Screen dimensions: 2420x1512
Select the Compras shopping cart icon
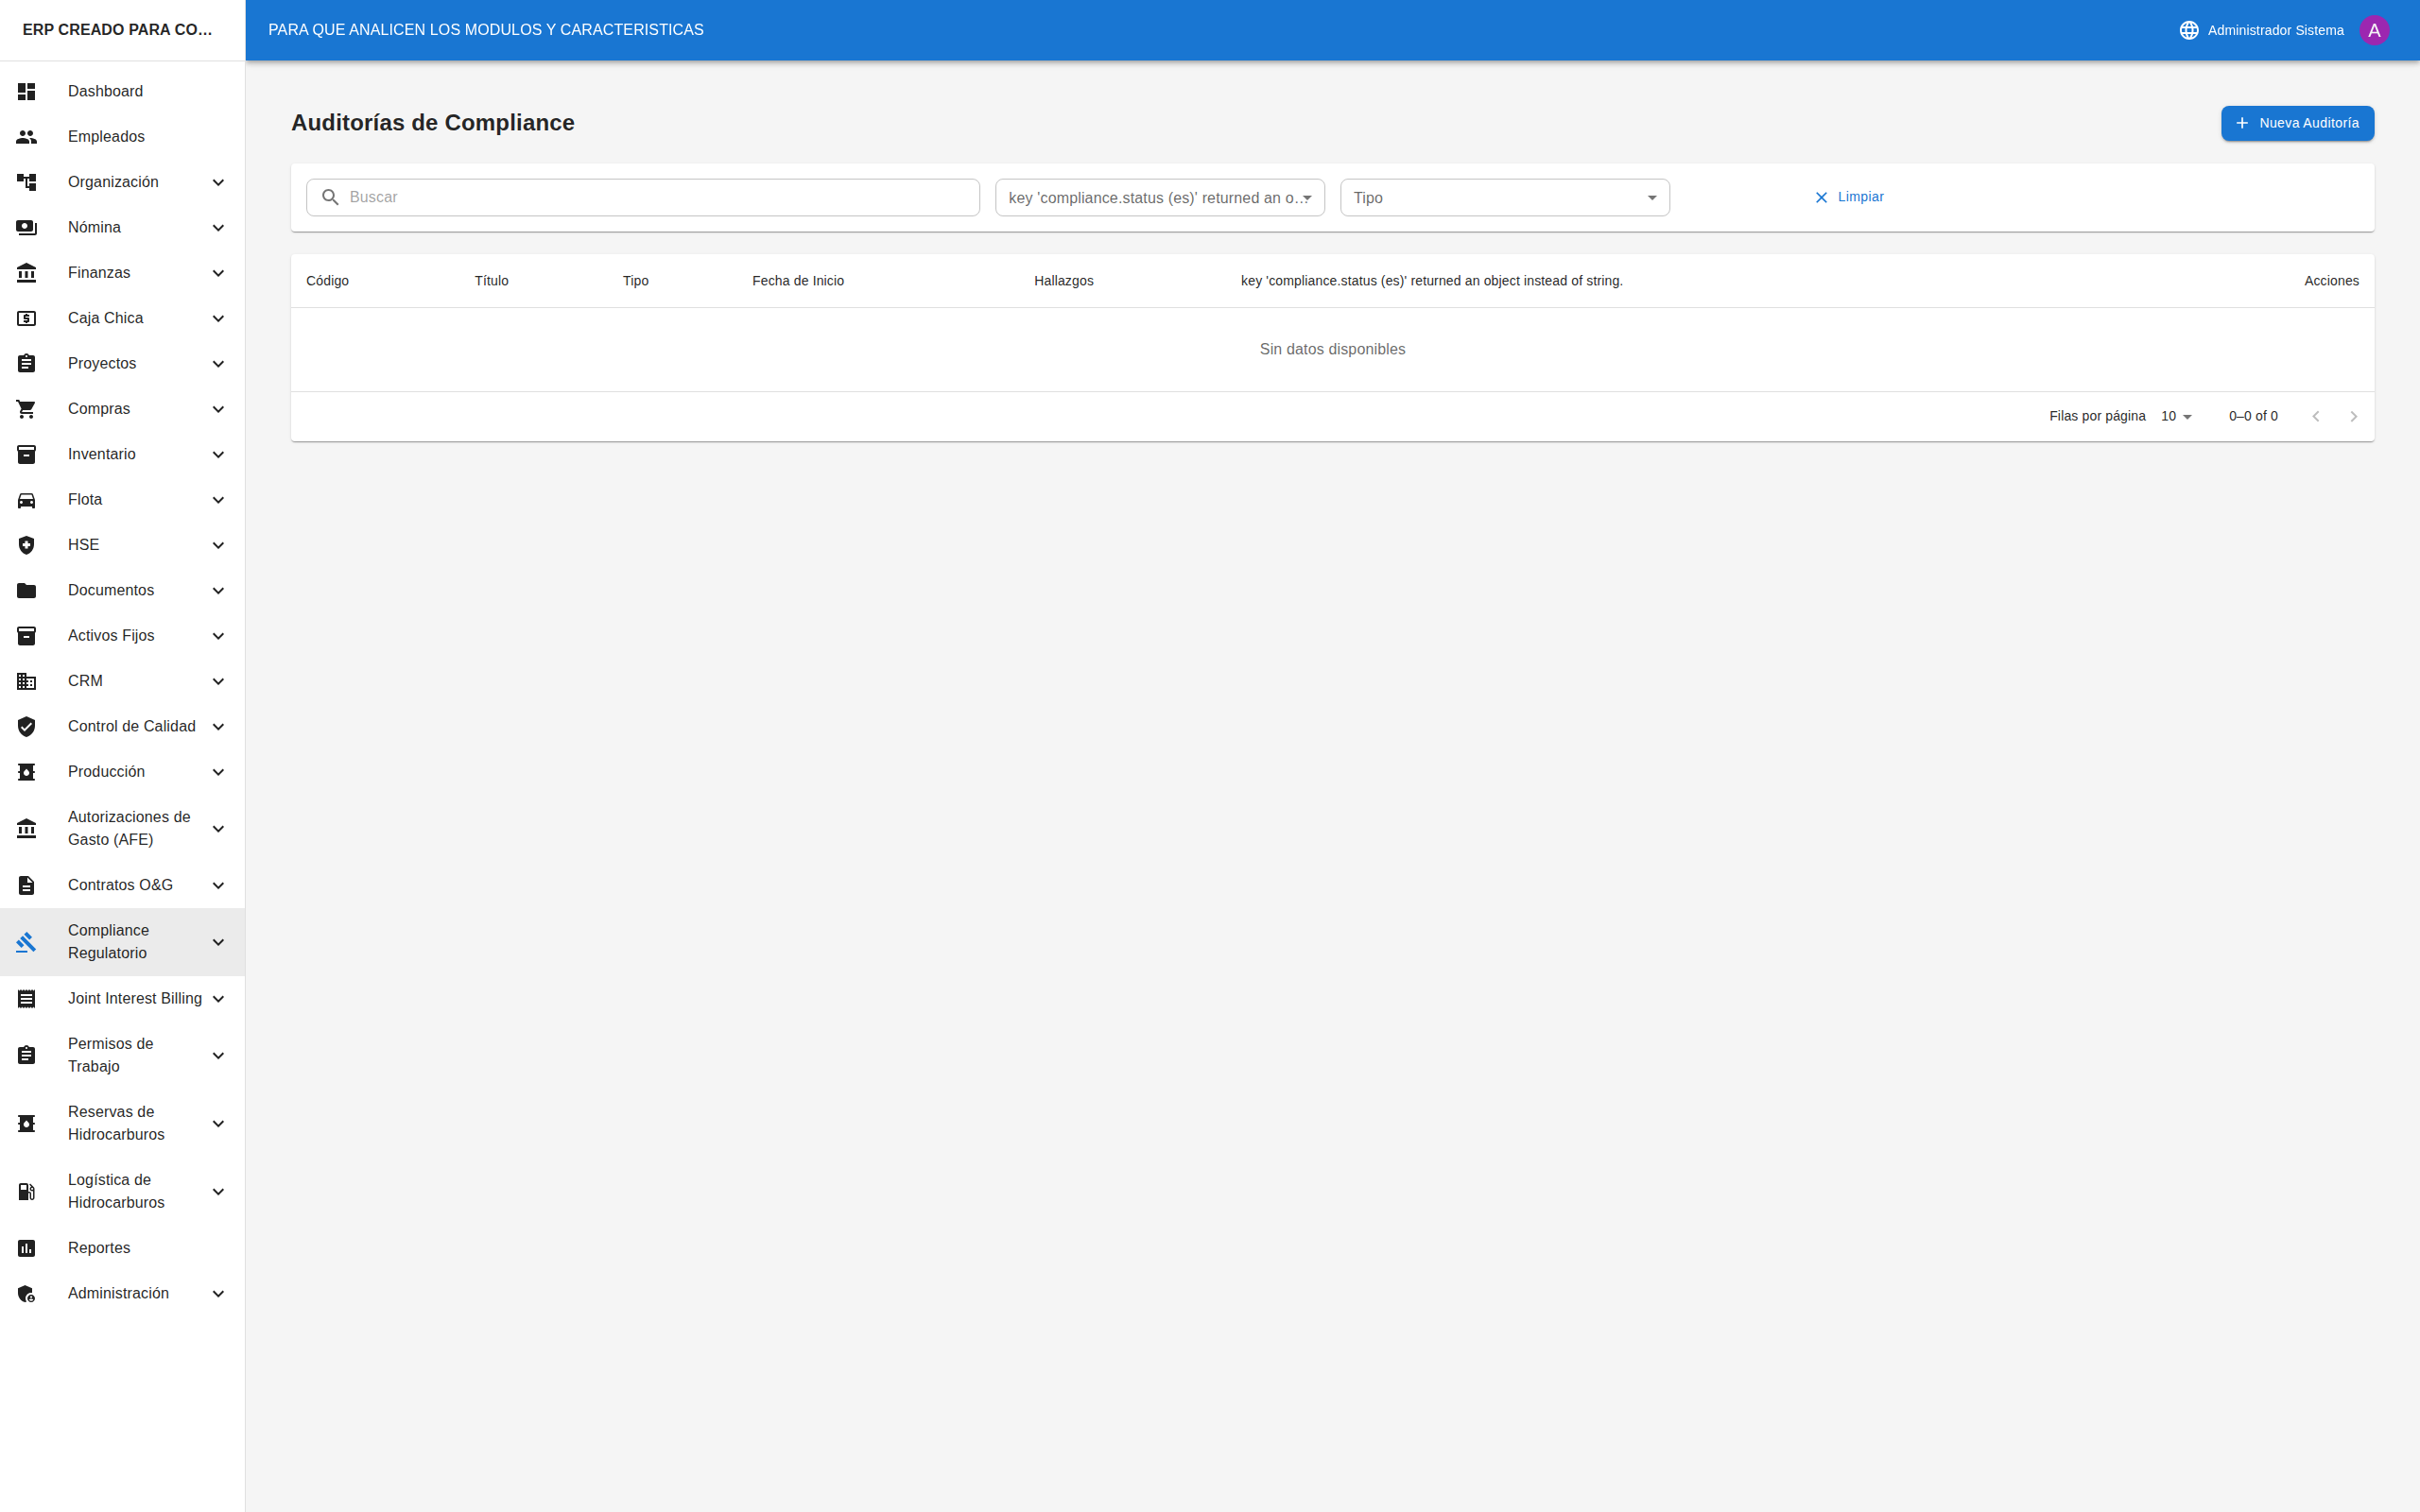click(x=26, y=408)
